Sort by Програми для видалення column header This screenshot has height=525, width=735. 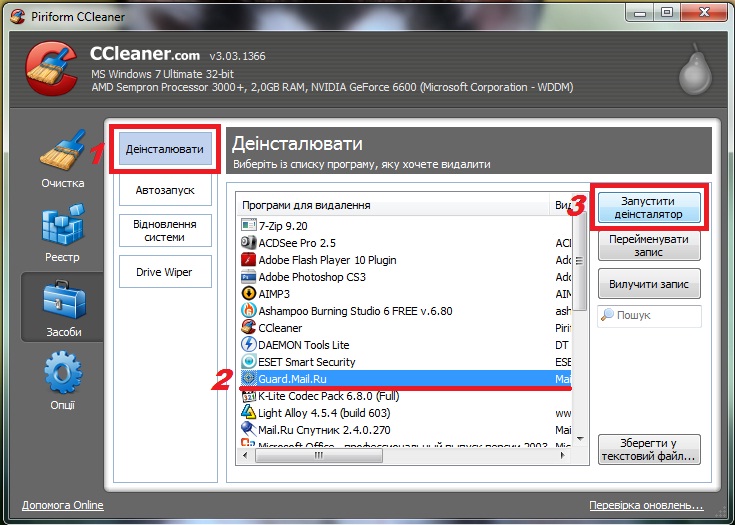tap(393, 205)
